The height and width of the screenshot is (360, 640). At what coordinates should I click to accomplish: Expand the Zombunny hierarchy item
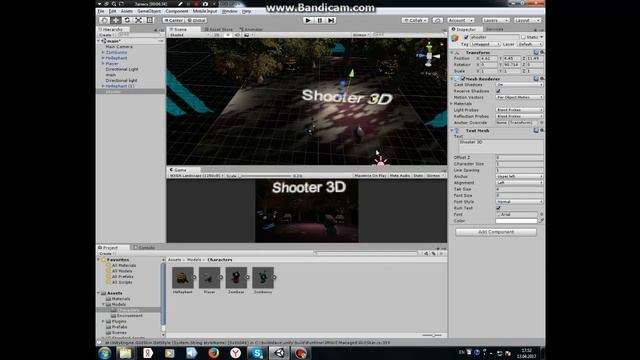point(103,53)
